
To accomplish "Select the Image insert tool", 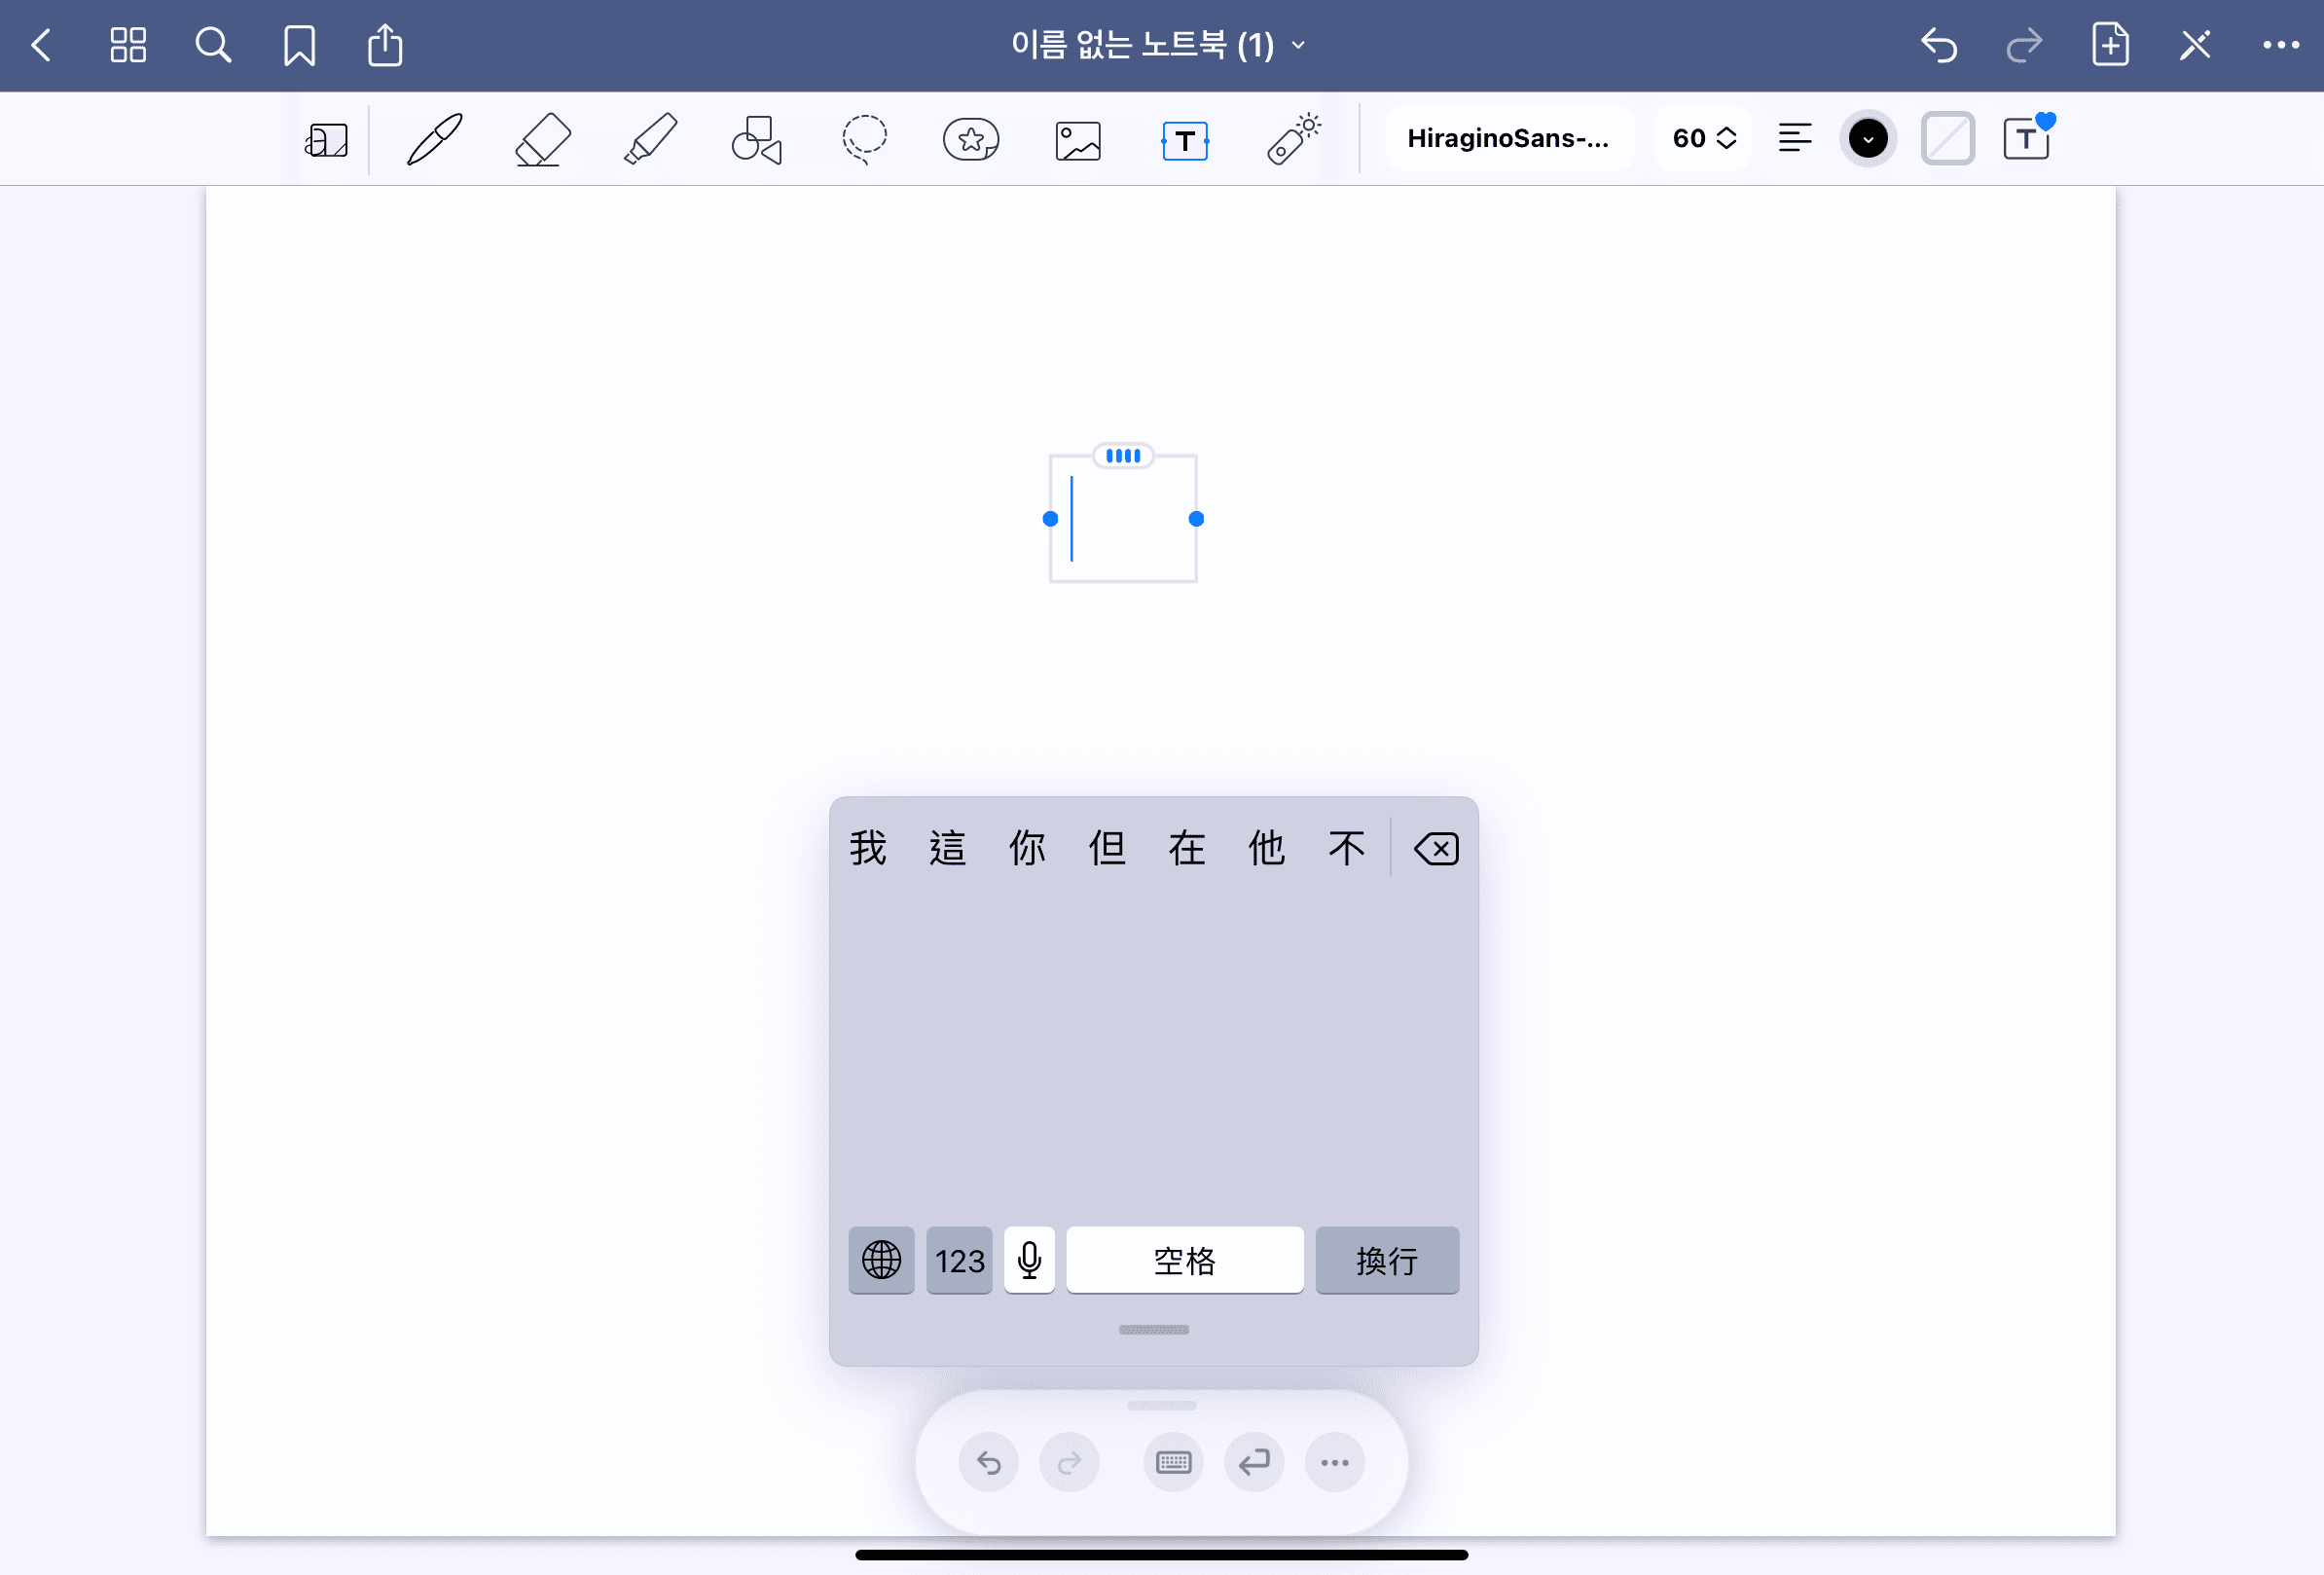I will 1078,140.
